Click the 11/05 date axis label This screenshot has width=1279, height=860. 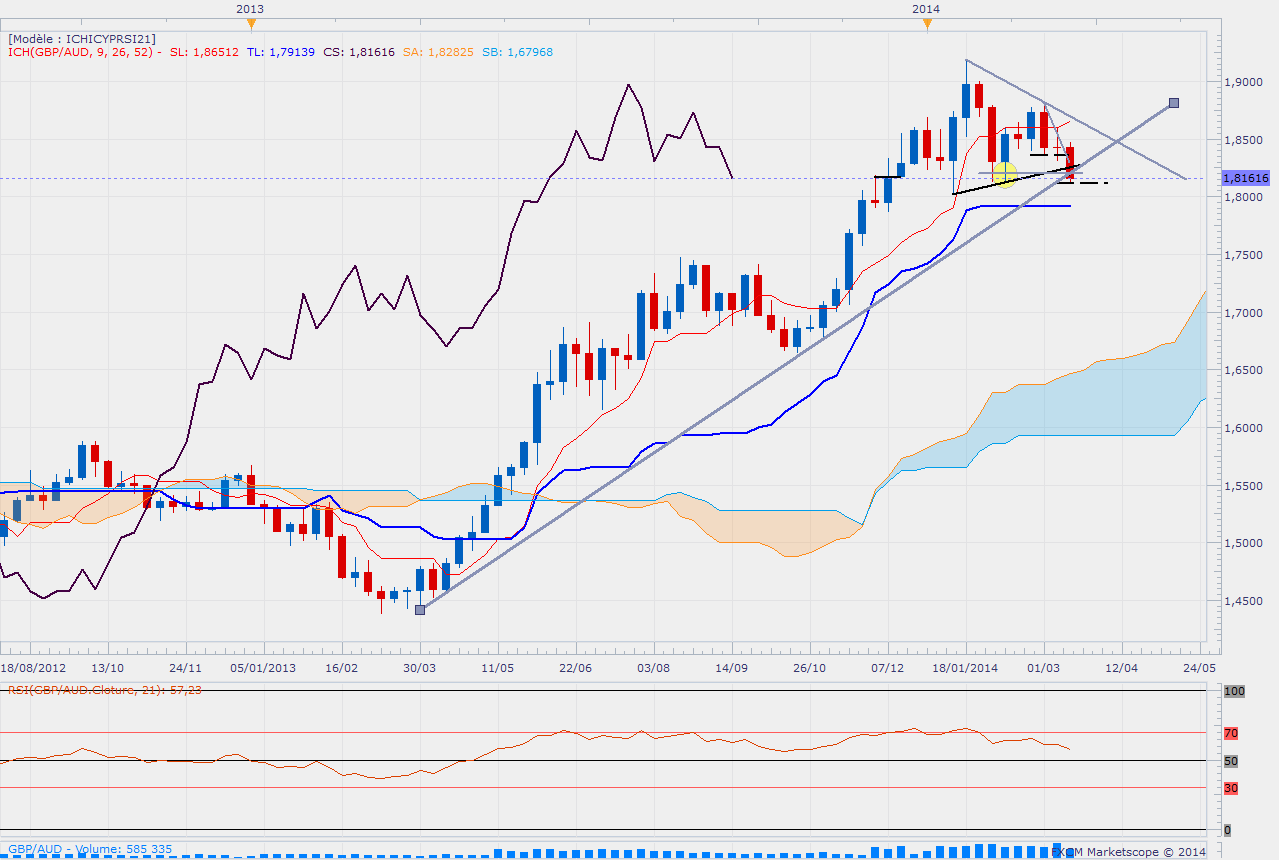click(497, 666)
